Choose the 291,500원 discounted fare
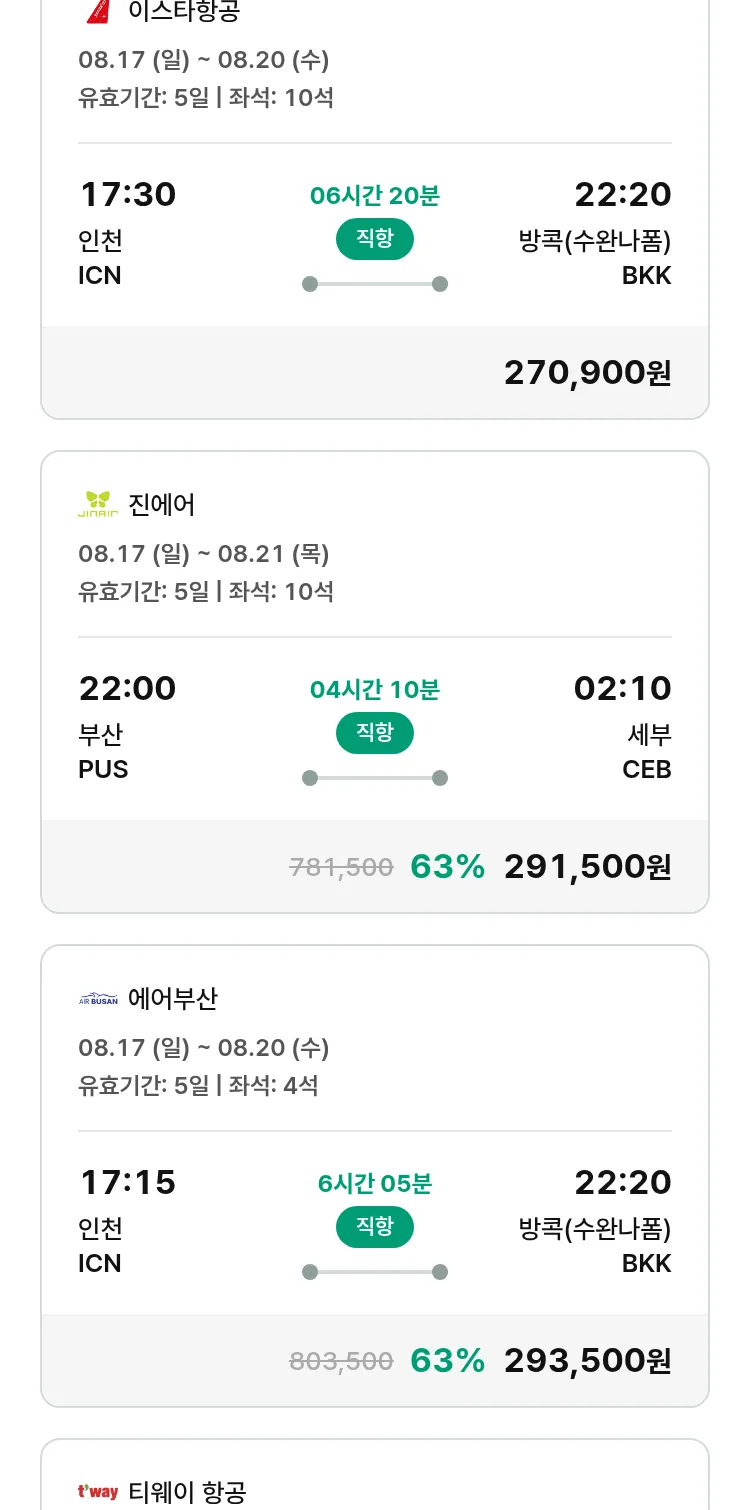 [587, 867]
